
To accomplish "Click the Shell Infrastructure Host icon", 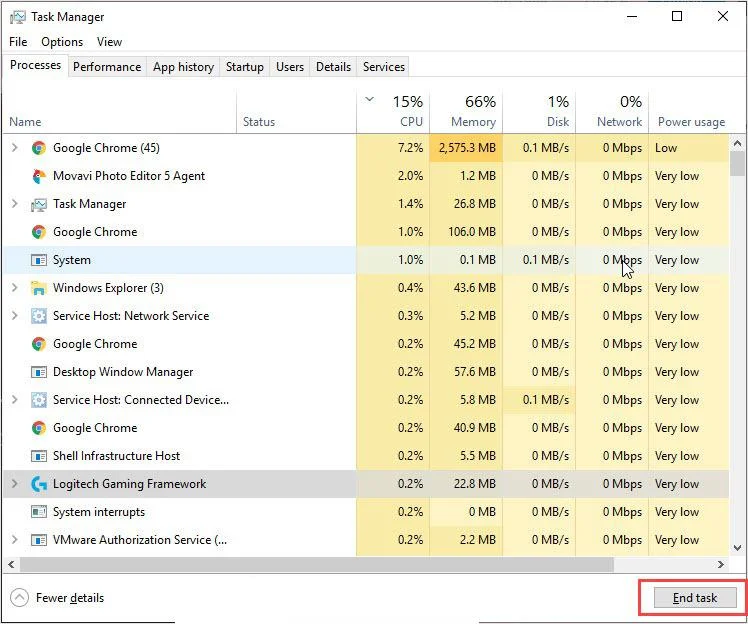I will coord(39,456).
